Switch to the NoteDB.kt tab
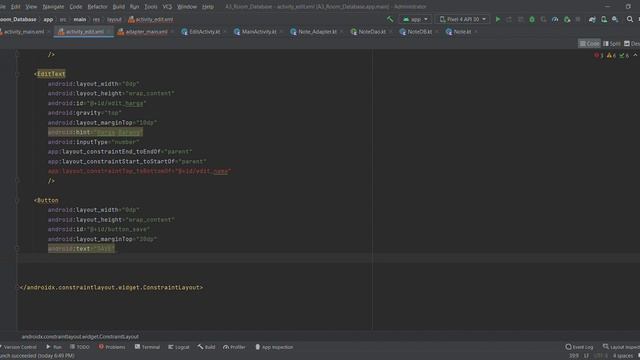Screen dimensions: 640x360 (420, 32)
